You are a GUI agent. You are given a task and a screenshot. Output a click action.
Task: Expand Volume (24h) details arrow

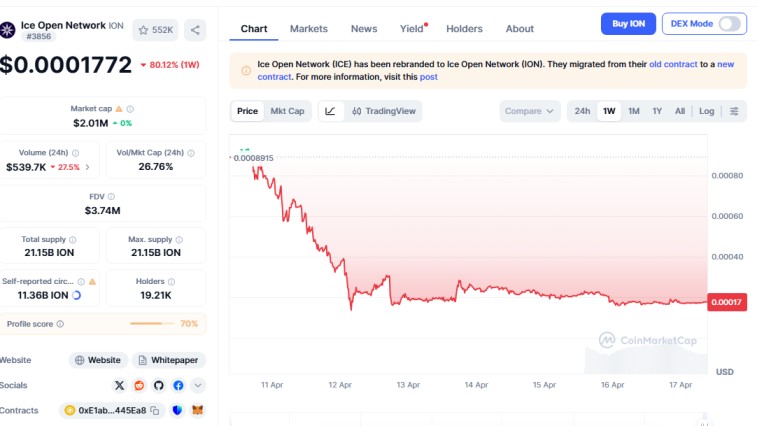87,167
